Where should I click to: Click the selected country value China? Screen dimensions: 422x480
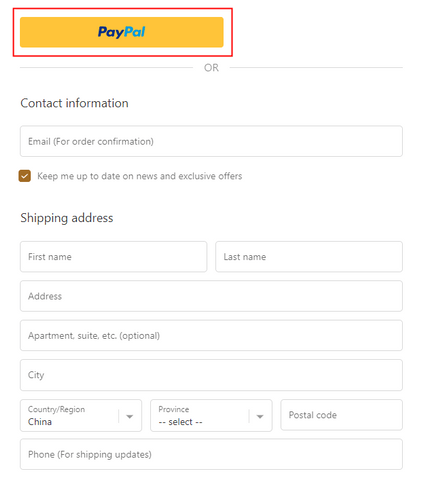(x=40, y=422)
